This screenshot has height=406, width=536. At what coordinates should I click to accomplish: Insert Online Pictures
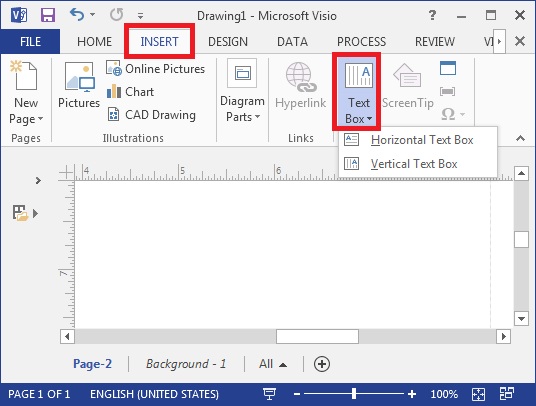point(156,69)
